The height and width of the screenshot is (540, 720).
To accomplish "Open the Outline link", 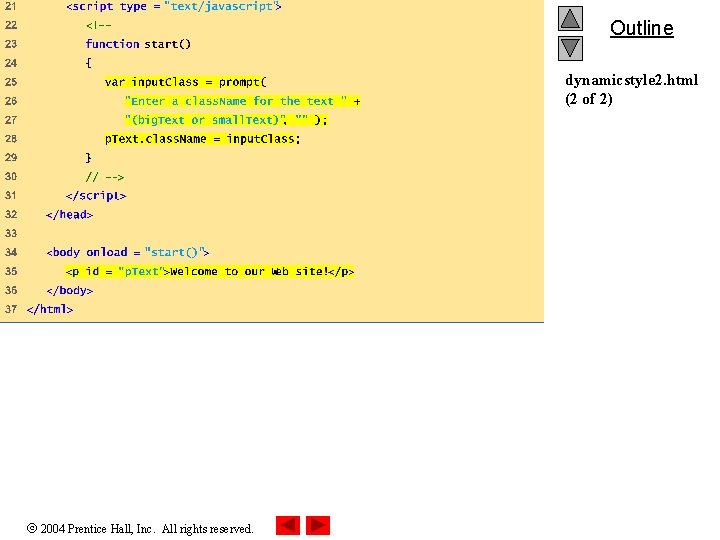I will [x=641, y=28].
